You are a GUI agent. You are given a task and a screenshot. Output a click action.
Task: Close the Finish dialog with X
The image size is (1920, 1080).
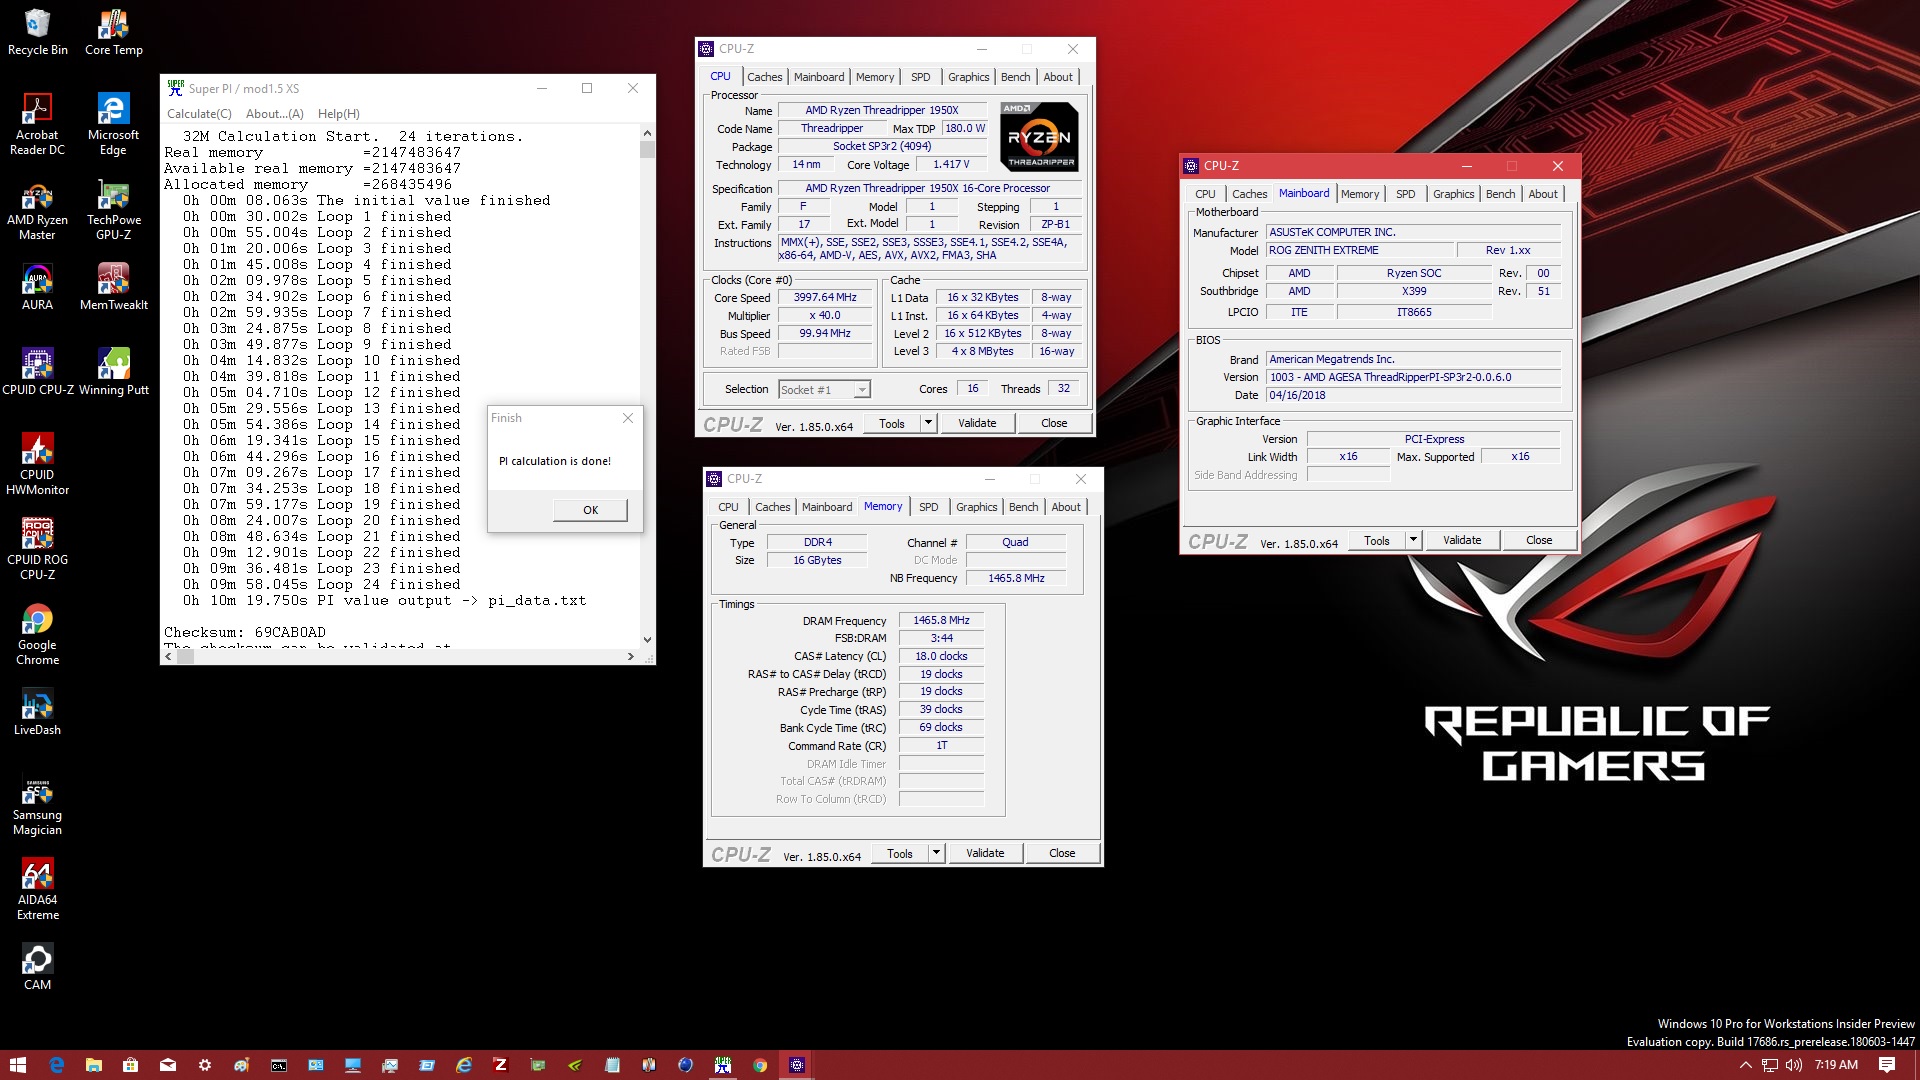627,418
